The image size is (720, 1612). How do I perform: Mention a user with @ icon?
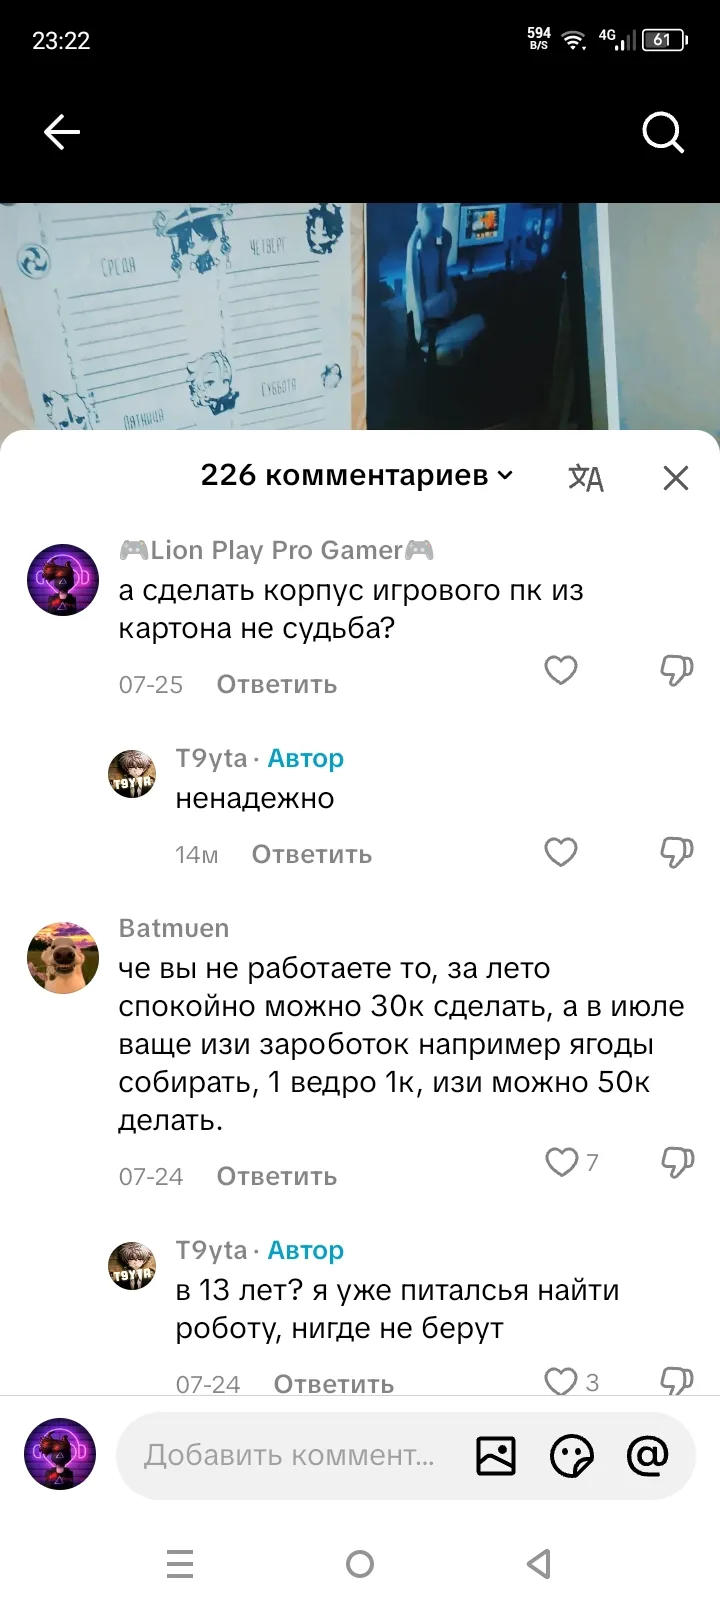pyautogui.click(x=647, y=1455)
